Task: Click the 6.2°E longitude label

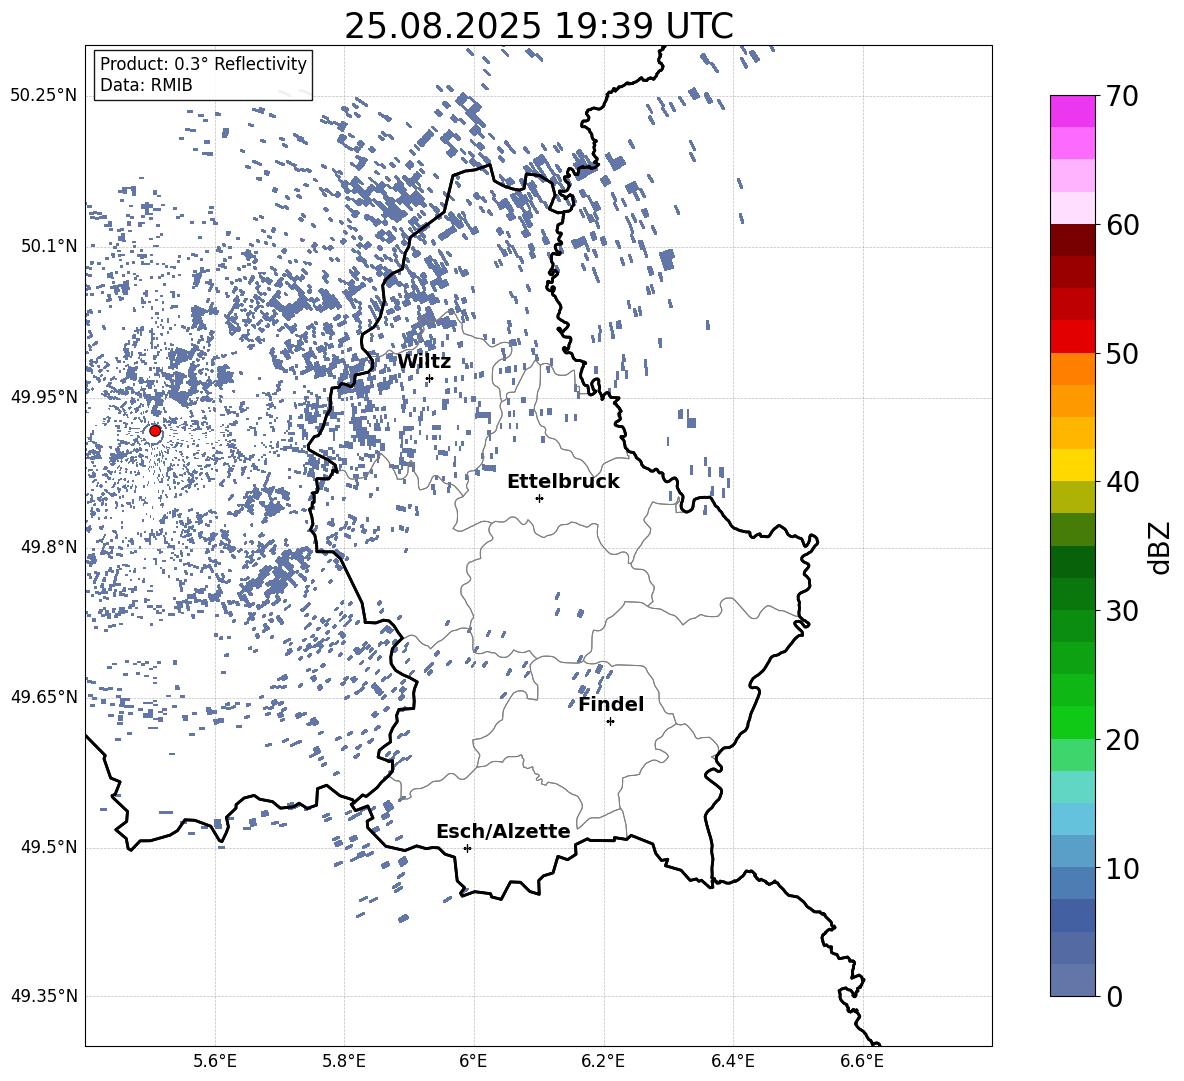Action: [x=603, y=1061]
